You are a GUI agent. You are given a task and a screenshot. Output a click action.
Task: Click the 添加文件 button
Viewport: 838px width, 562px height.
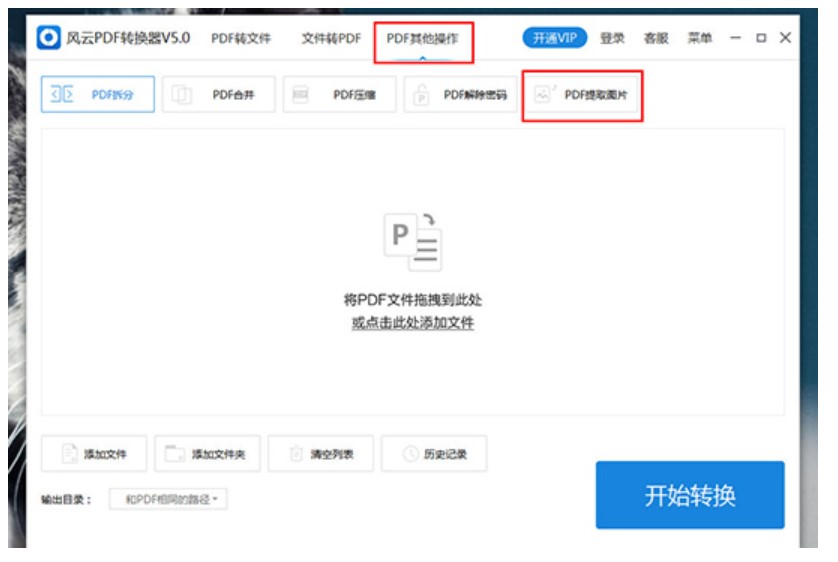[x=94, y=454]
